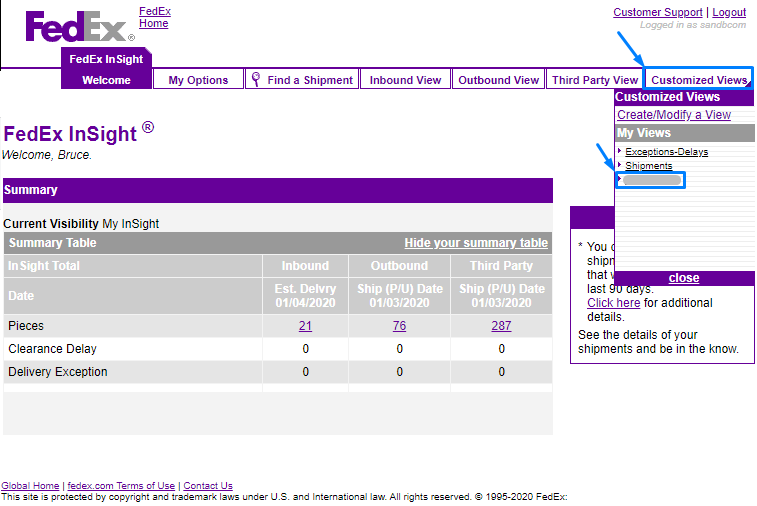Open Customer Support link
757x506 pixels.
click(658, 12)
